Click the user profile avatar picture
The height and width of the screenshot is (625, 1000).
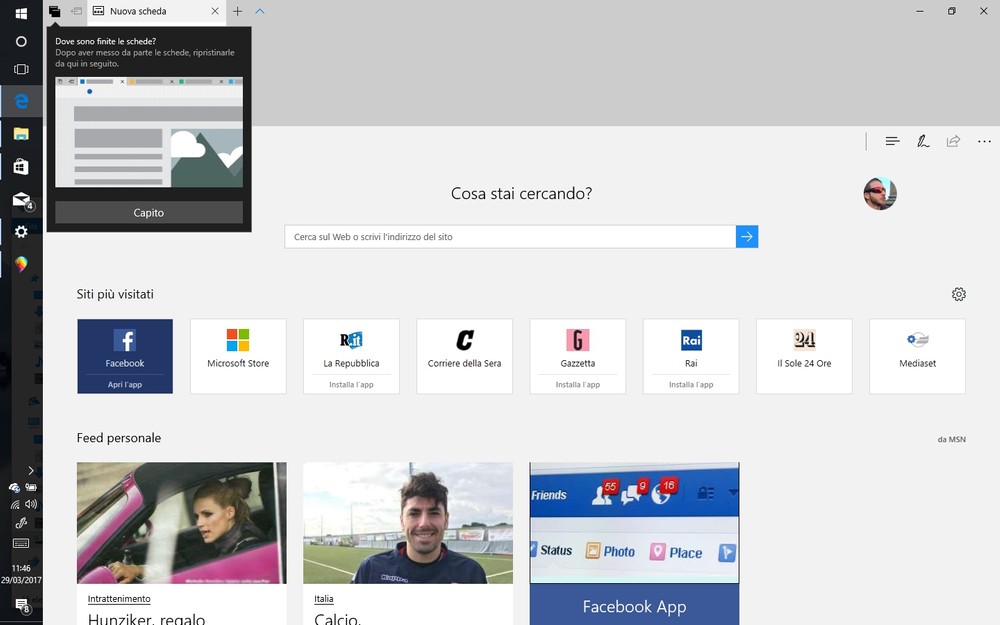pos(880,193)
